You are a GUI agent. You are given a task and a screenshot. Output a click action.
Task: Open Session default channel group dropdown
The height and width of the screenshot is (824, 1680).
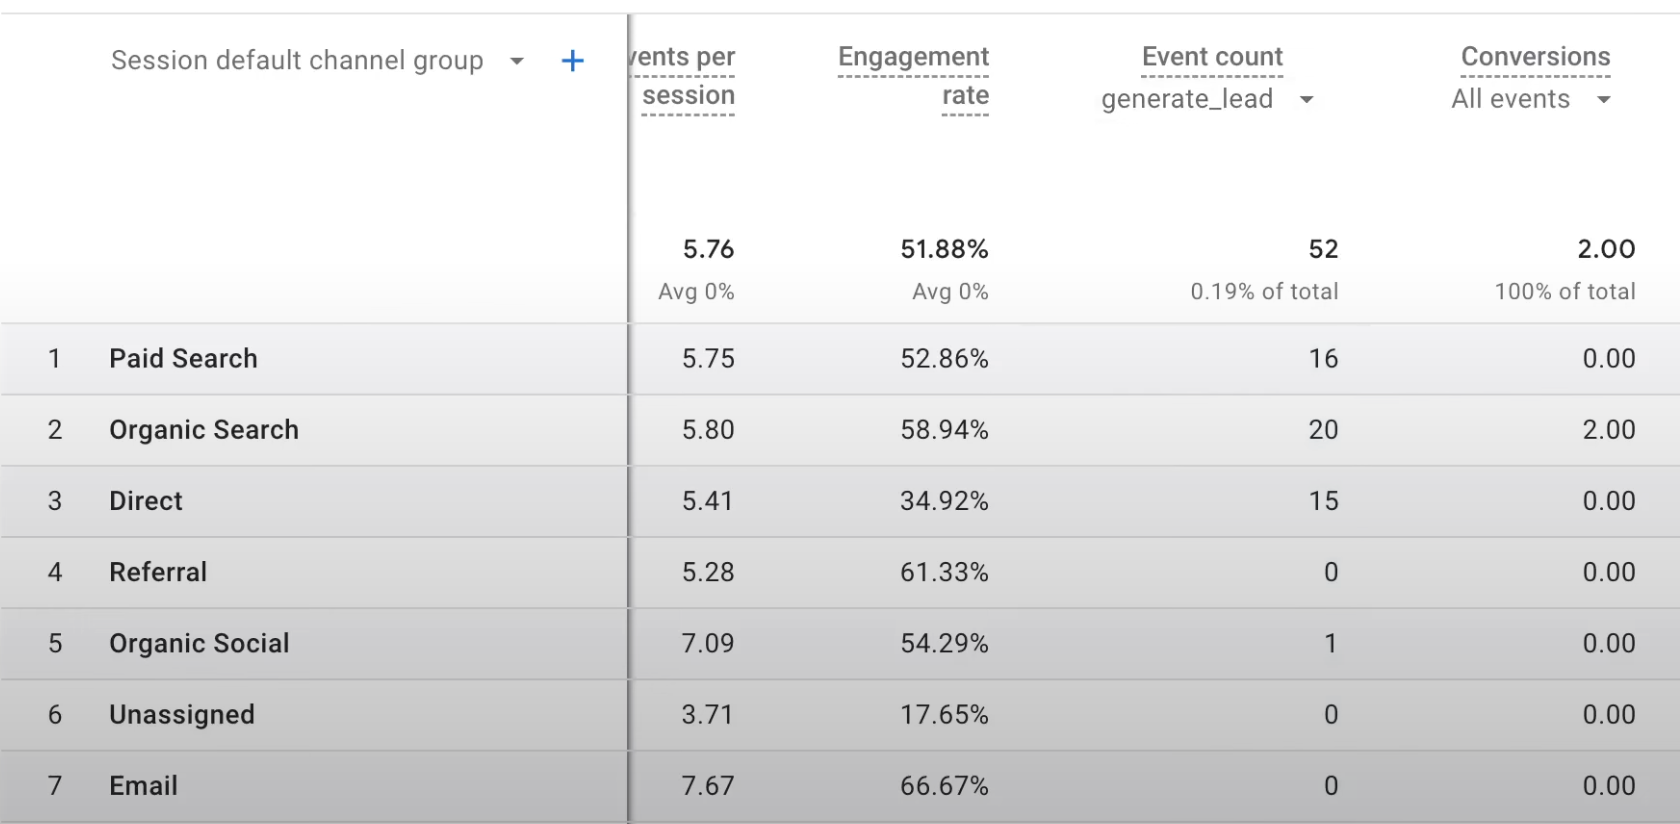coord(516,61)
